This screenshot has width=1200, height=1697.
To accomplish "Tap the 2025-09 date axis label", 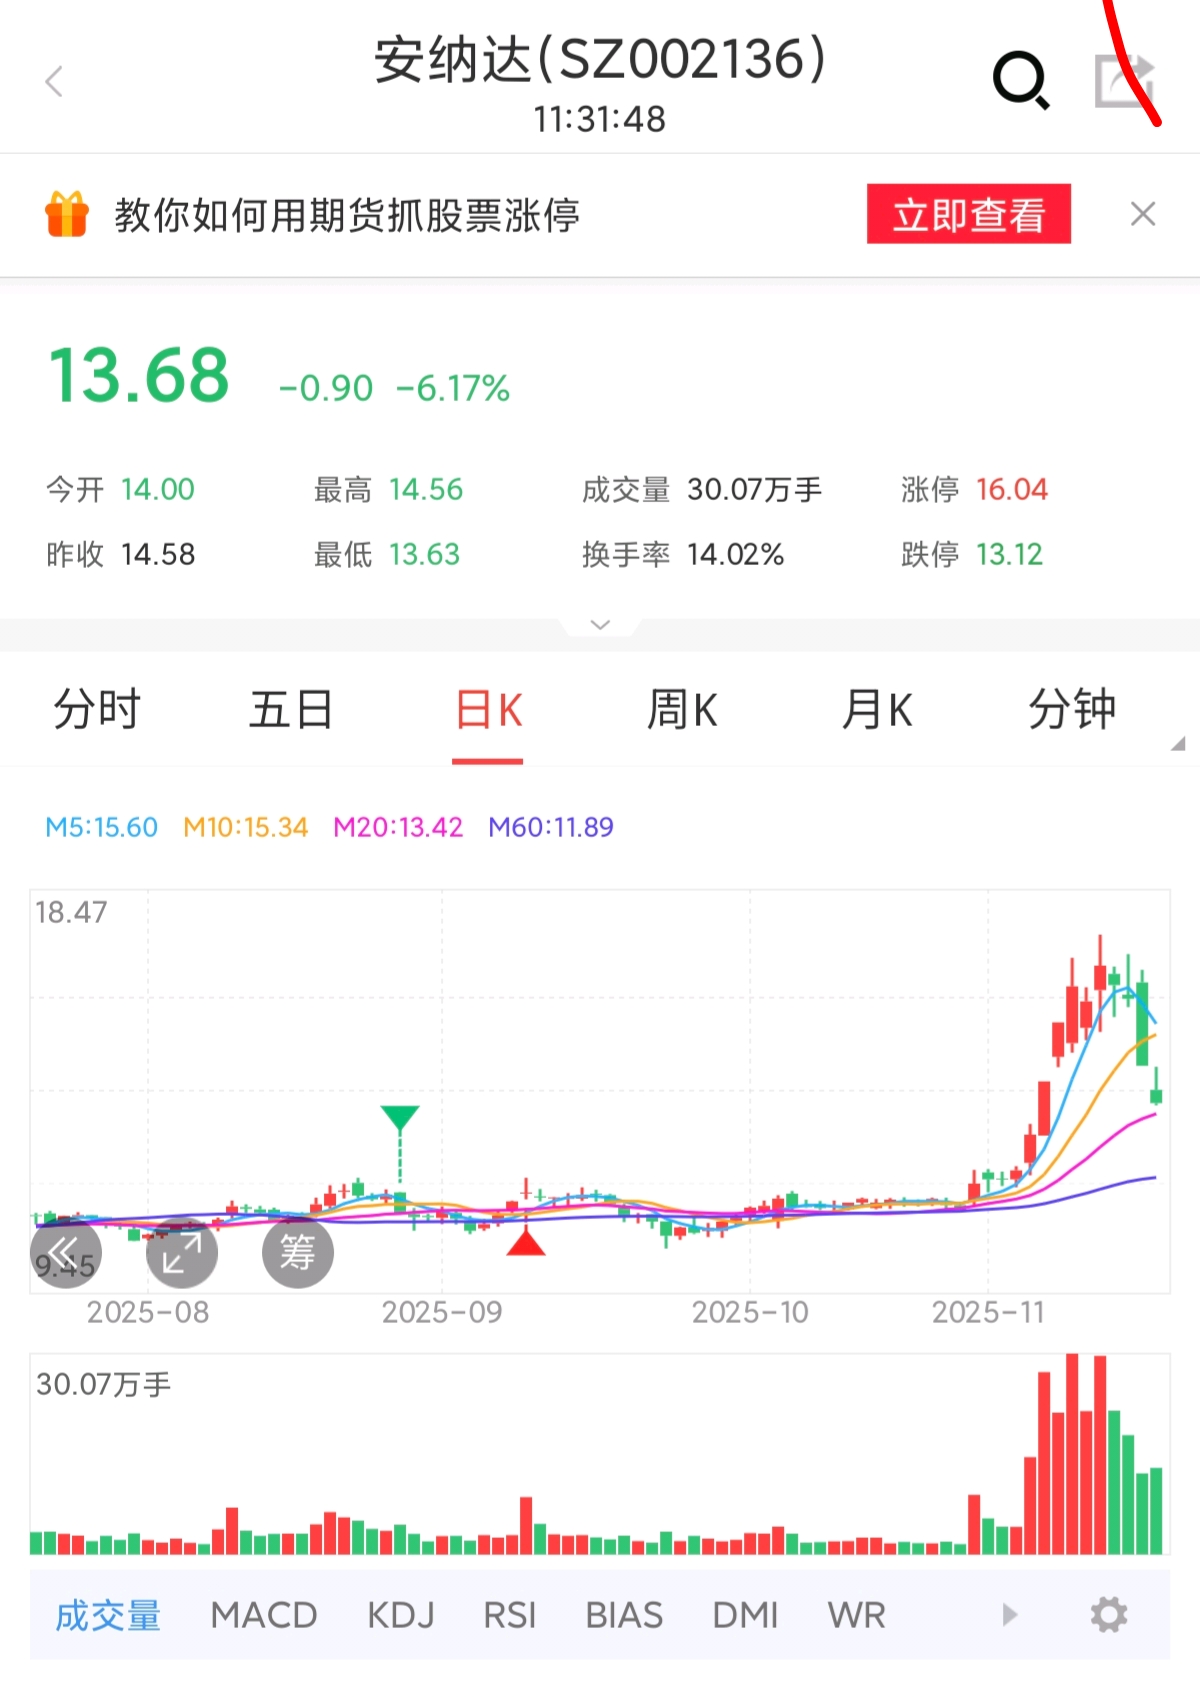I will tap(442, 1312).
